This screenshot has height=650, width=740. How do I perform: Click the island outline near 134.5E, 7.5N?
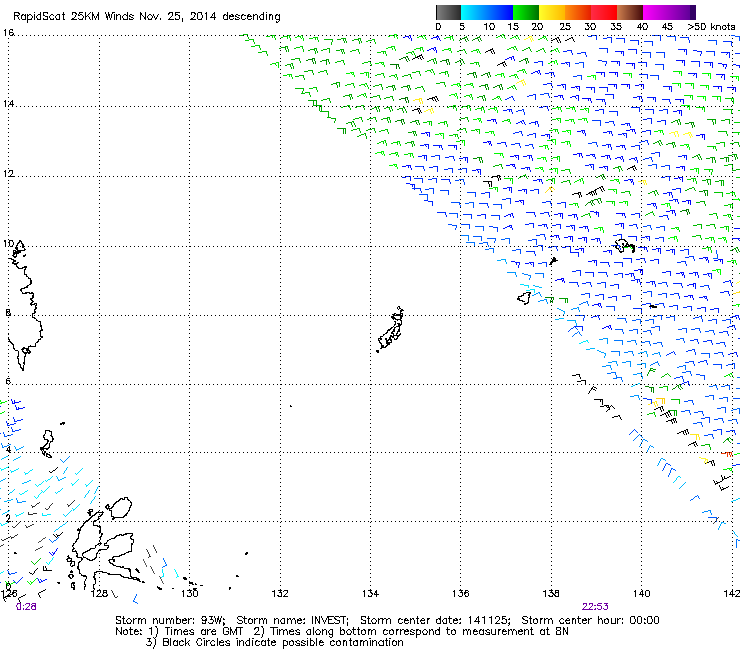(x=391, y=329)
